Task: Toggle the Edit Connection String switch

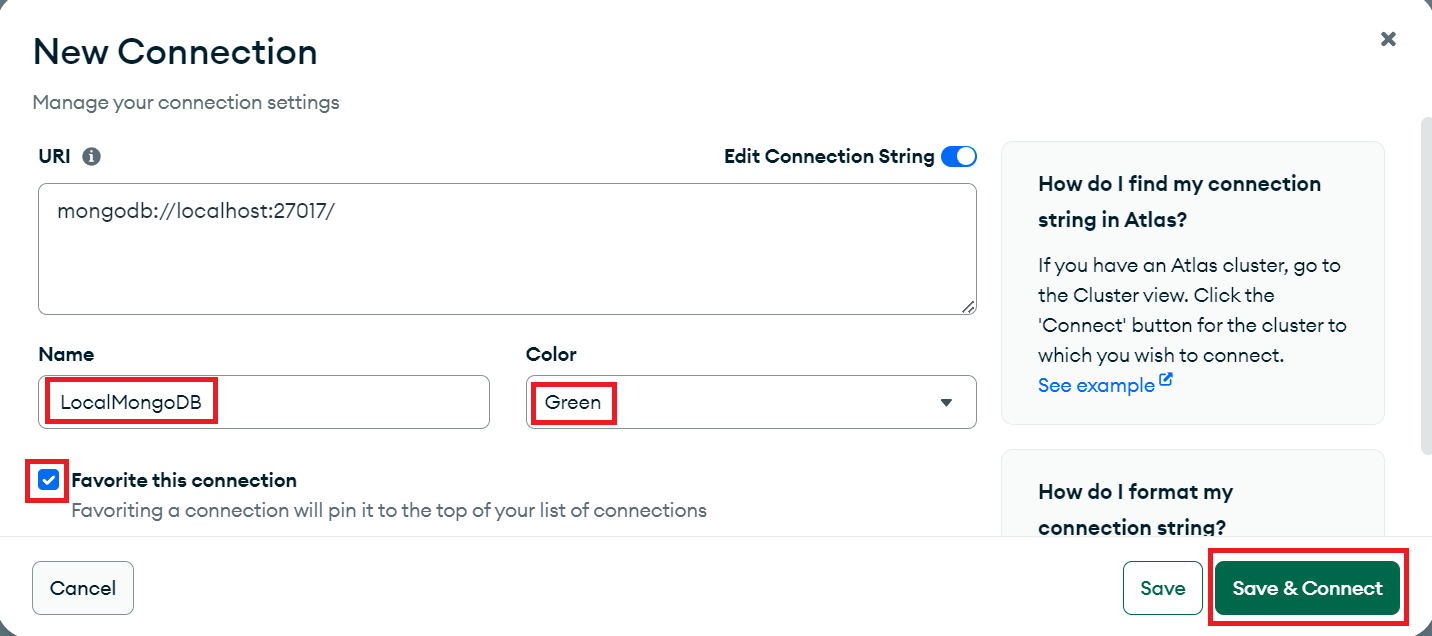Action: [x=959, y=157]
